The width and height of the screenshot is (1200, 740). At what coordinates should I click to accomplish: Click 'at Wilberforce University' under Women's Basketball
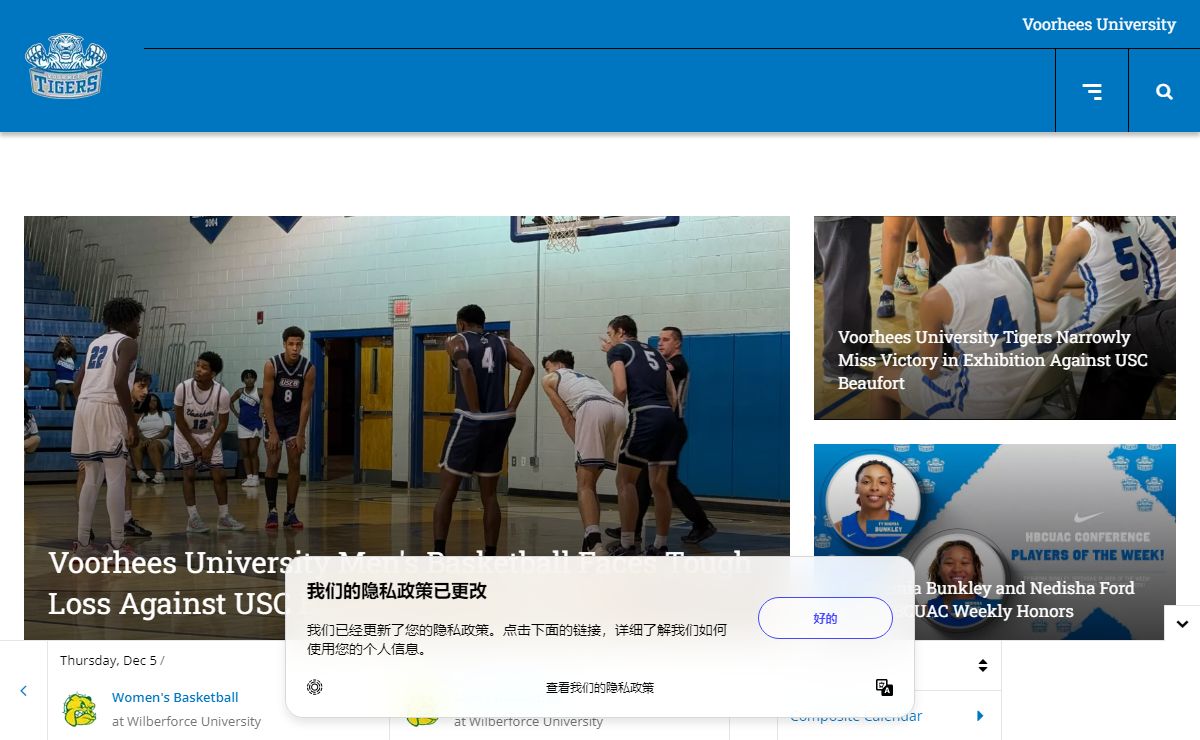(x=186, y=721)
